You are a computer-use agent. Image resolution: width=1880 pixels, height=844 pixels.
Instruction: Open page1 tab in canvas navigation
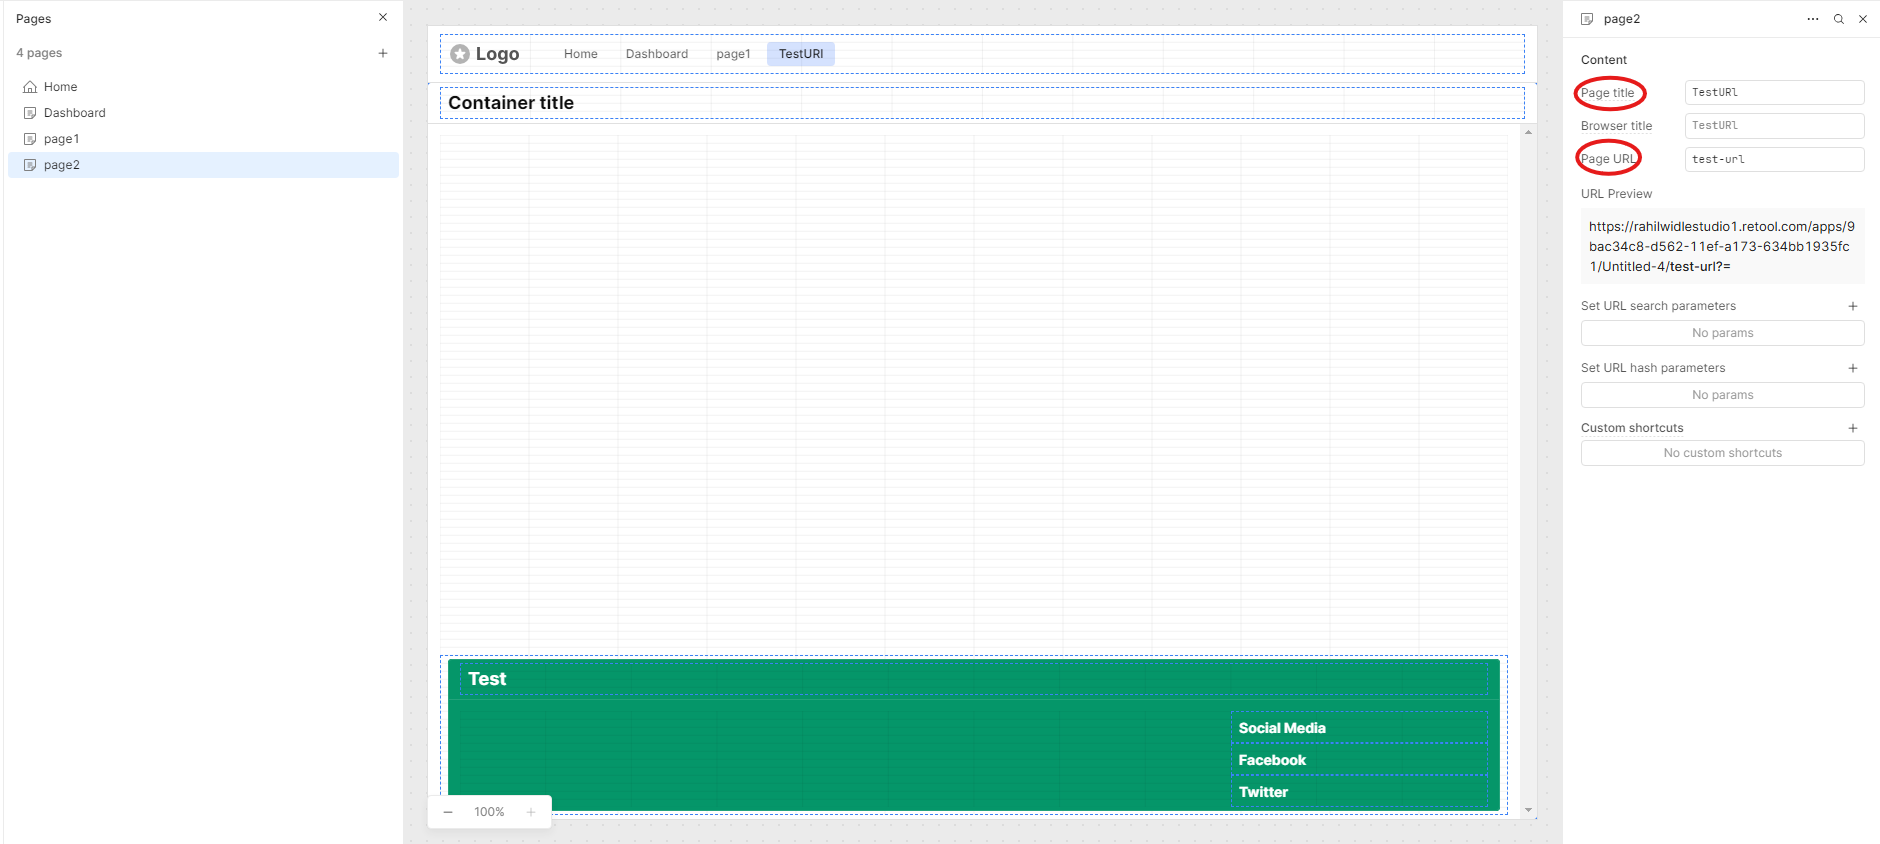733,54
